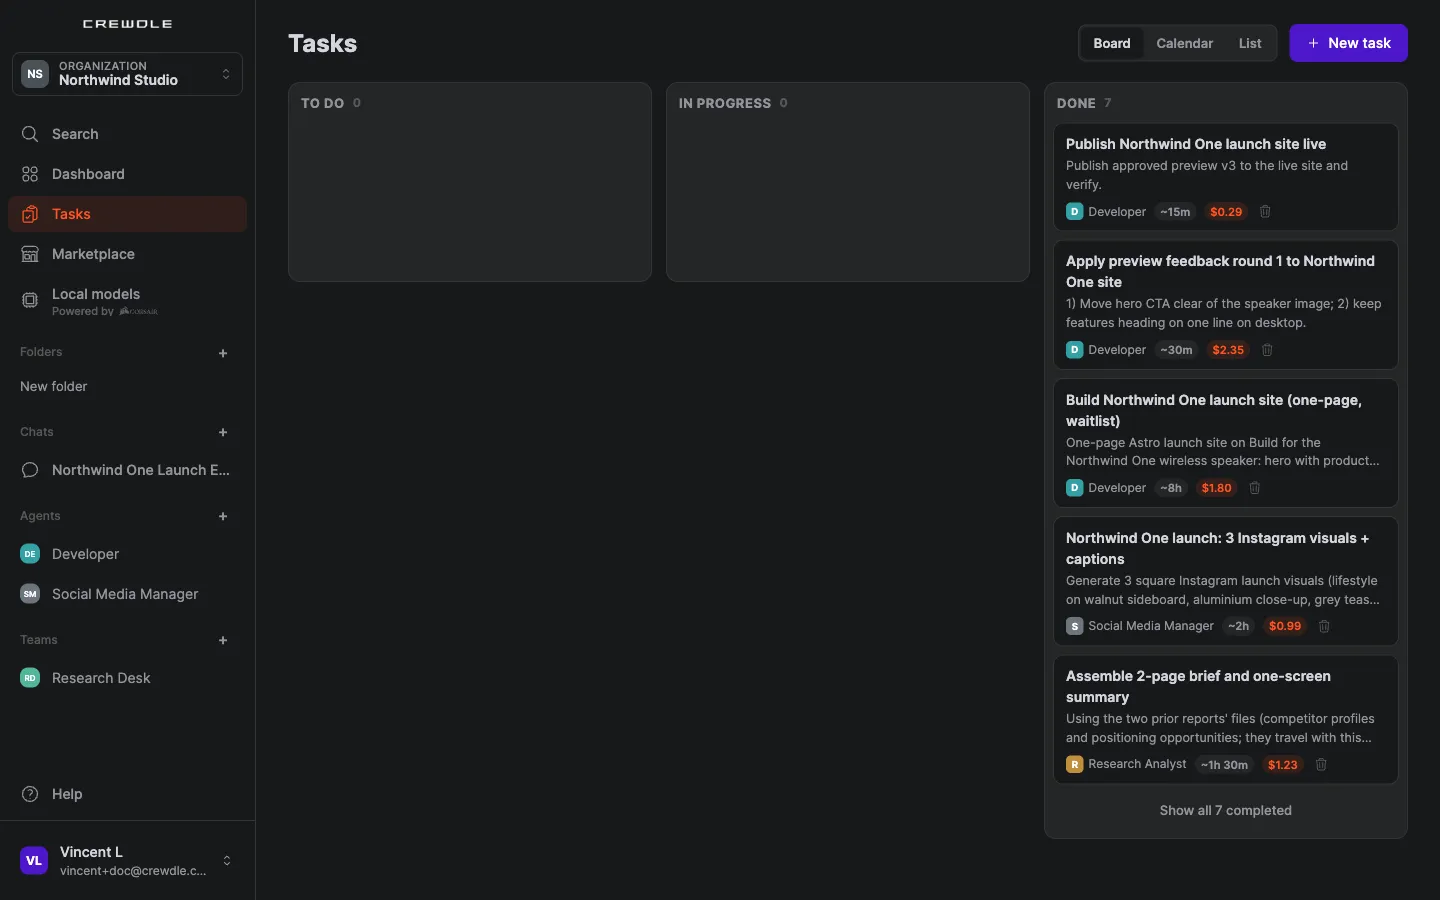The image size is (1440, 900).
Task: Delete the 3 Instagram visuals task
Action: pos(1324,626)
